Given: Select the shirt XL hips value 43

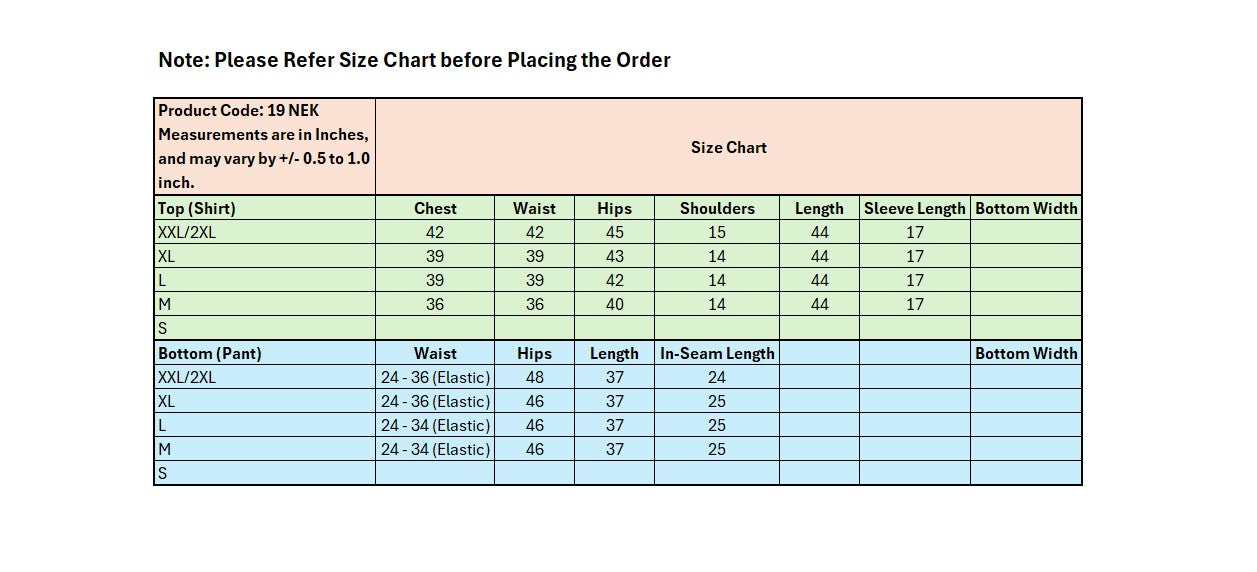Looking at the screenshot, I should 614,256.
